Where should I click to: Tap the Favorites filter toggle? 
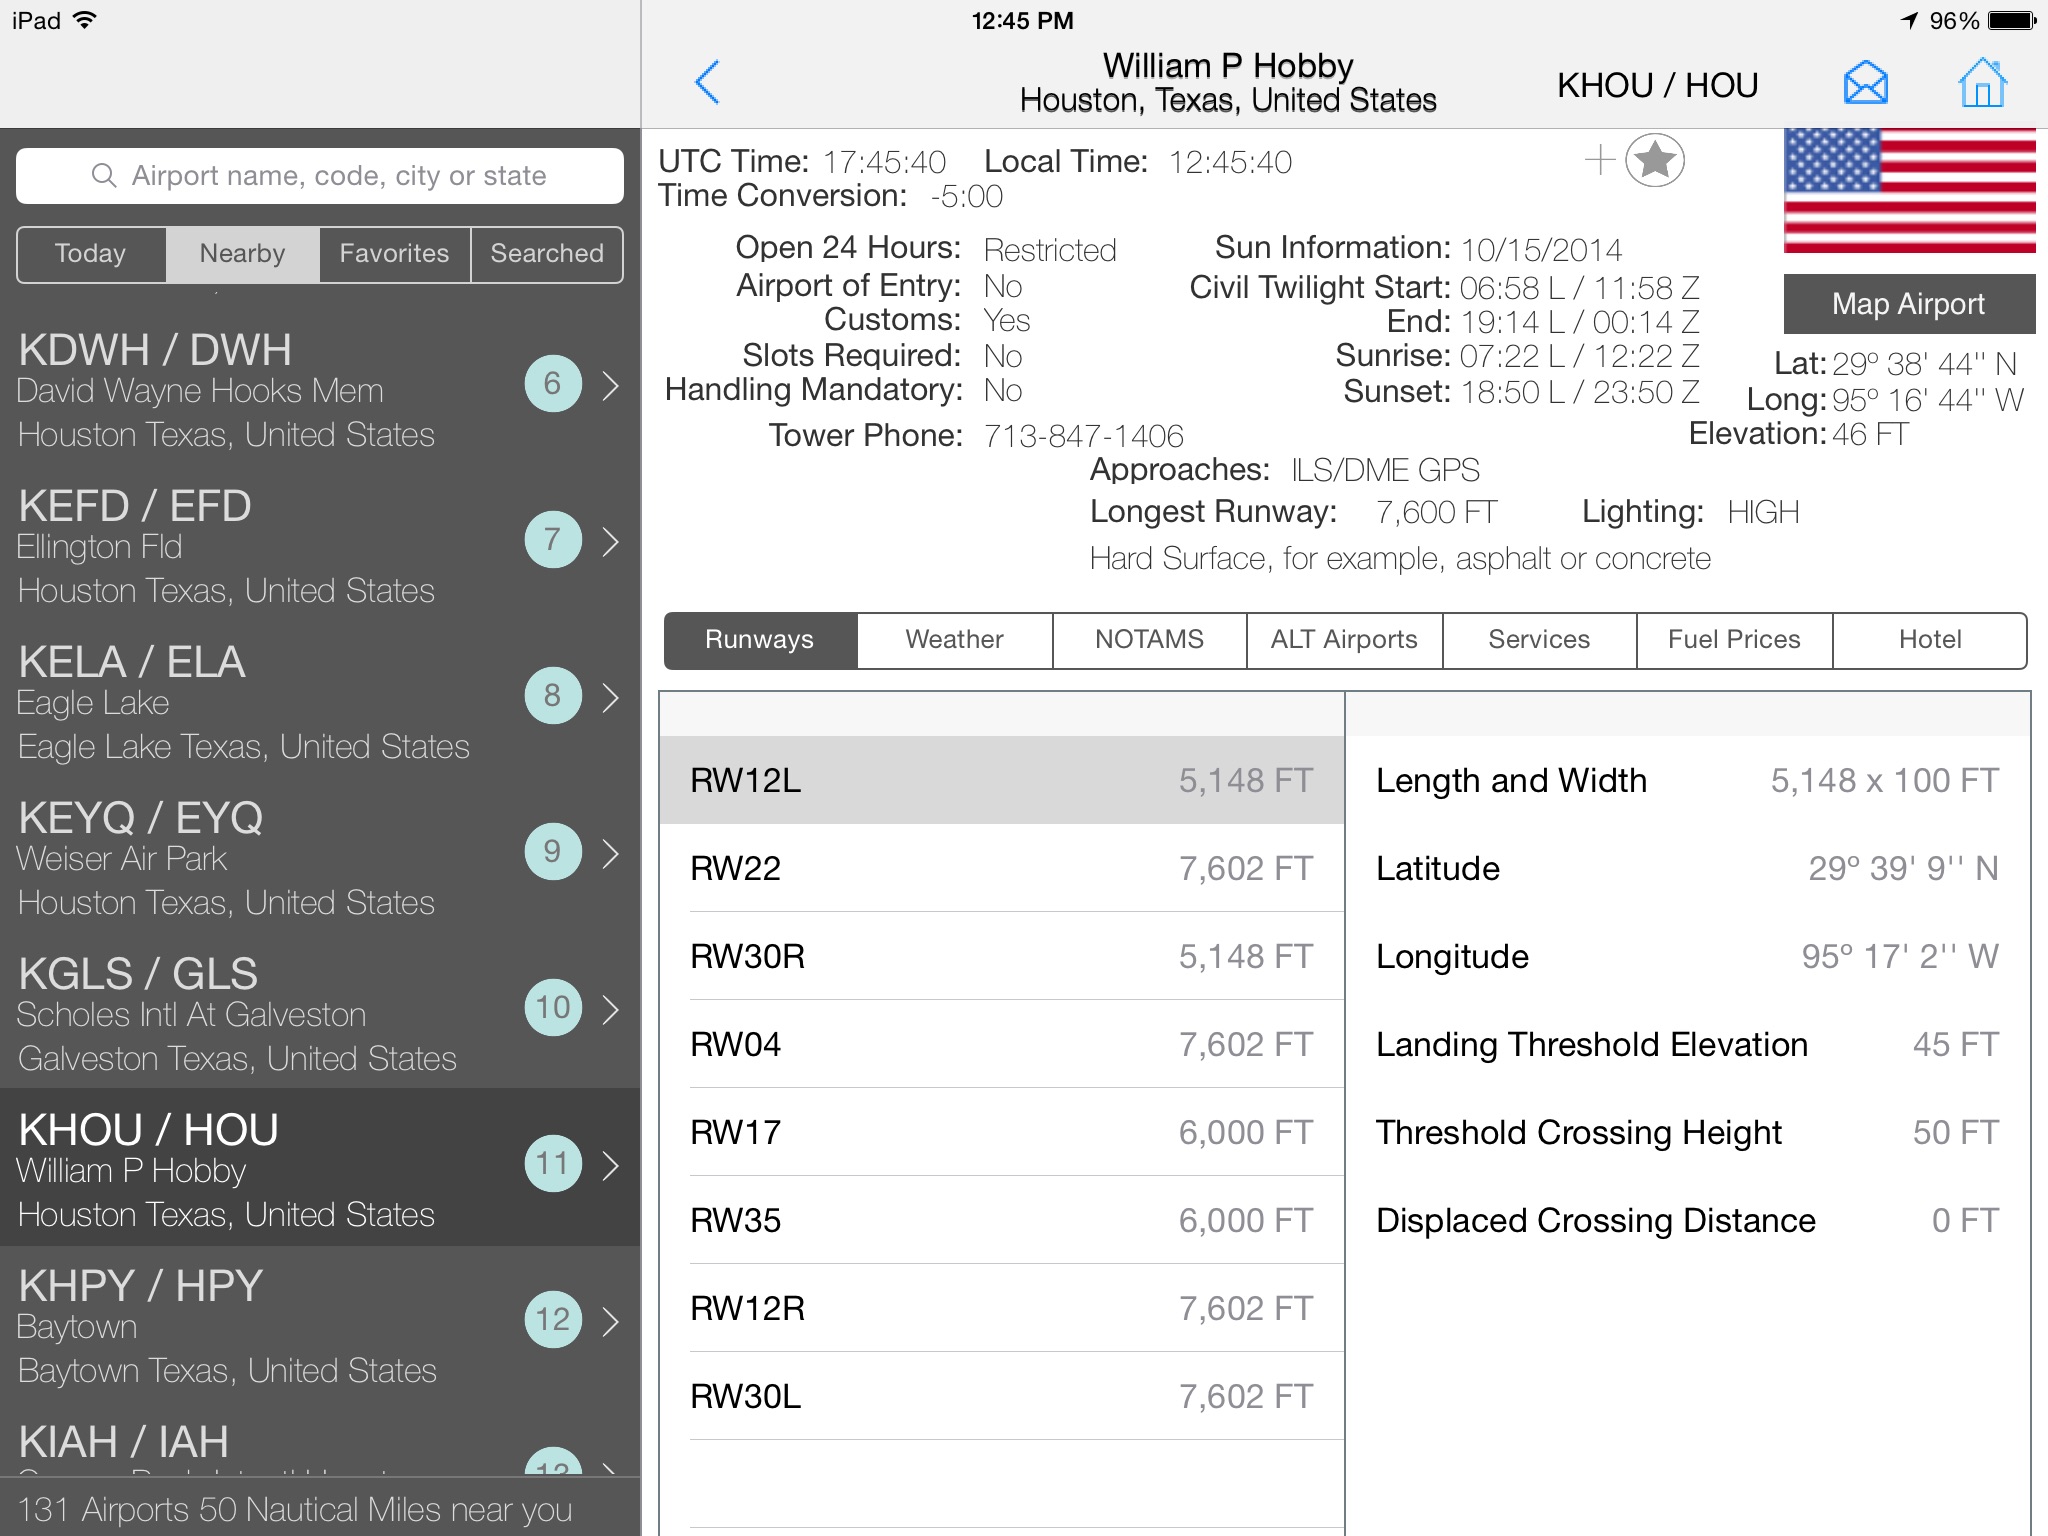coord(393,253)
